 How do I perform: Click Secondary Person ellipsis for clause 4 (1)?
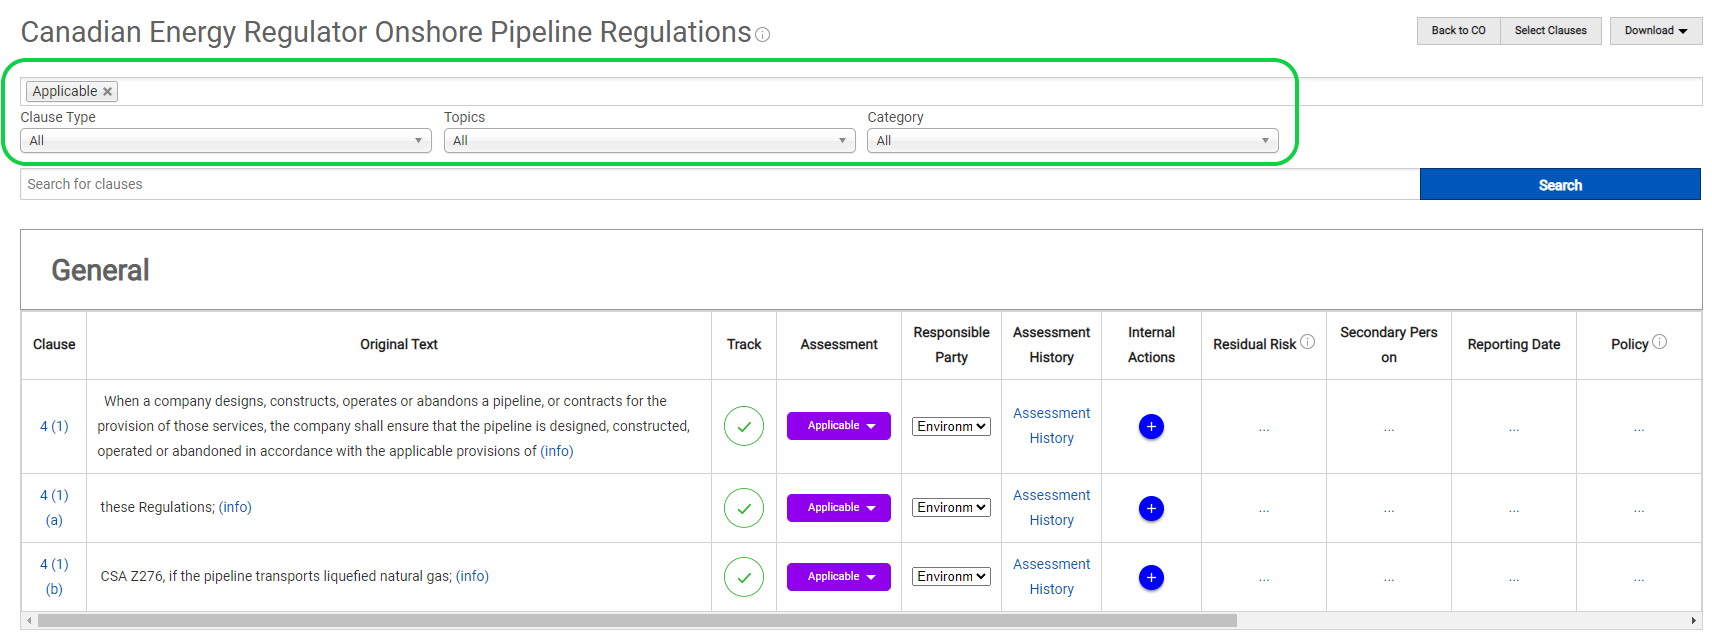coord(1389,428)
